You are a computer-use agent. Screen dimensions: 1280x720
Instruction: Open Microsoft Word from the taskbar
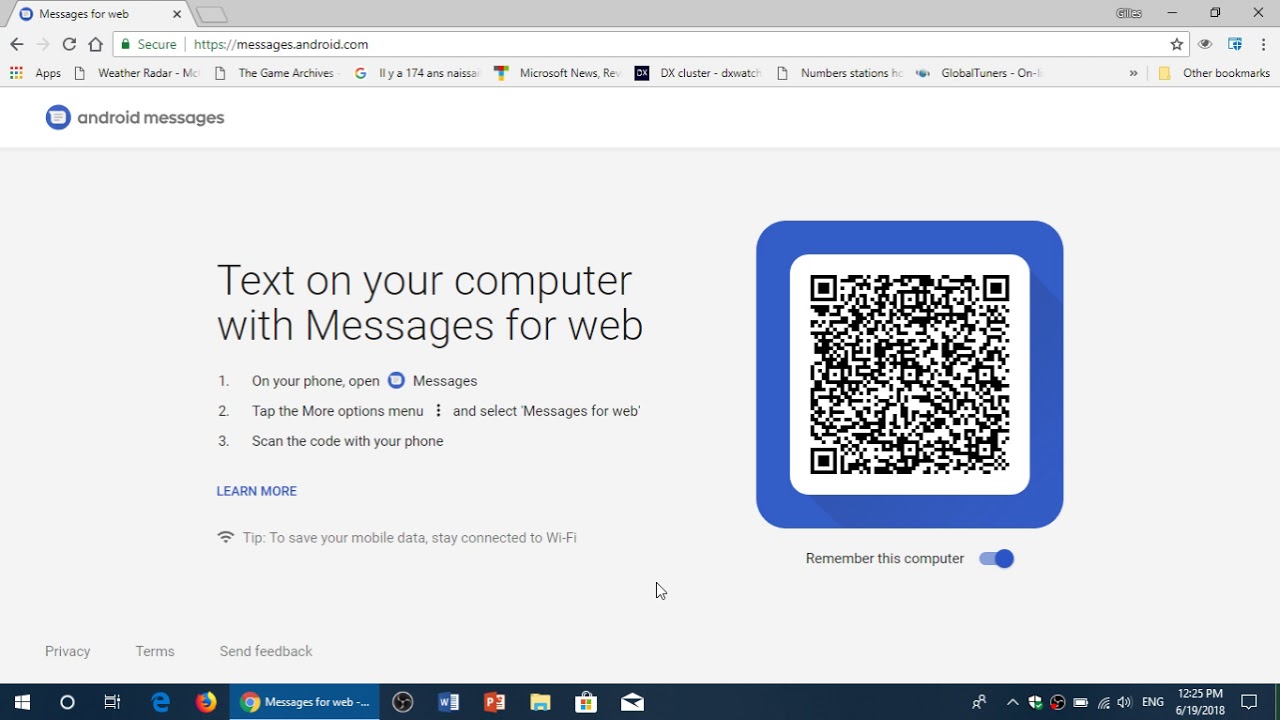coord(449,702)
